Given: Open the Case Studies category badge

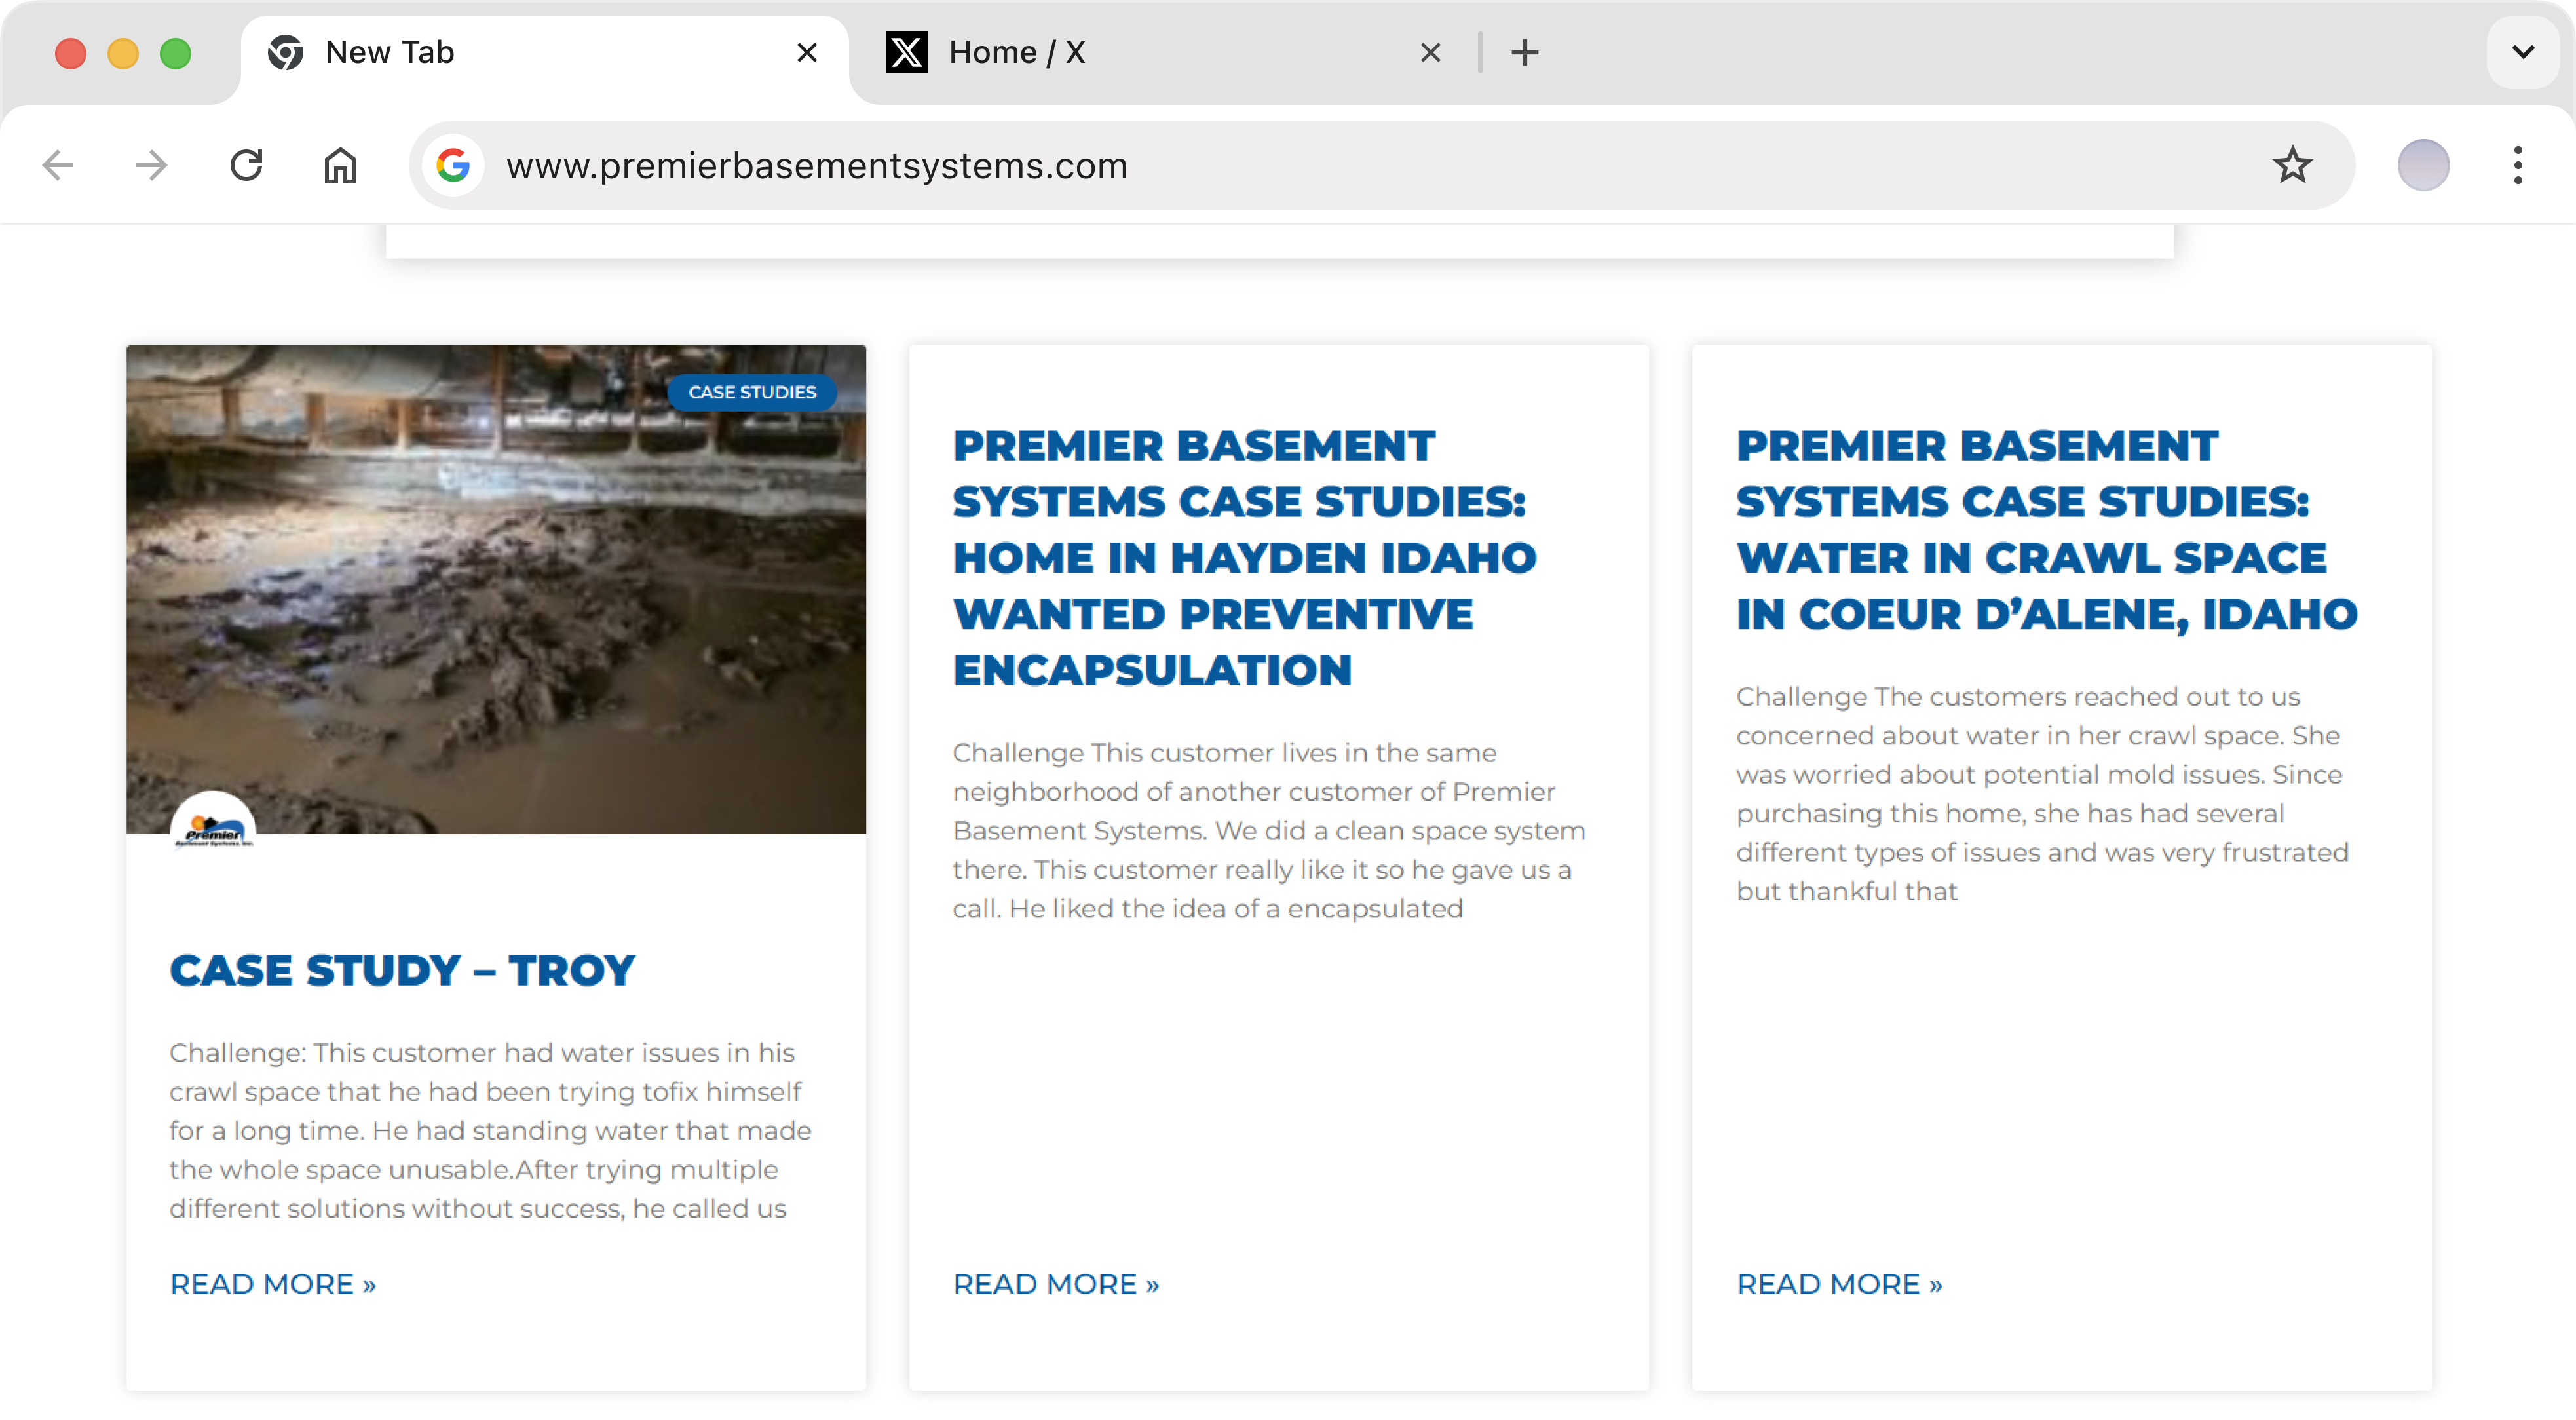Looking at the screenshot, I should point(752,392).
